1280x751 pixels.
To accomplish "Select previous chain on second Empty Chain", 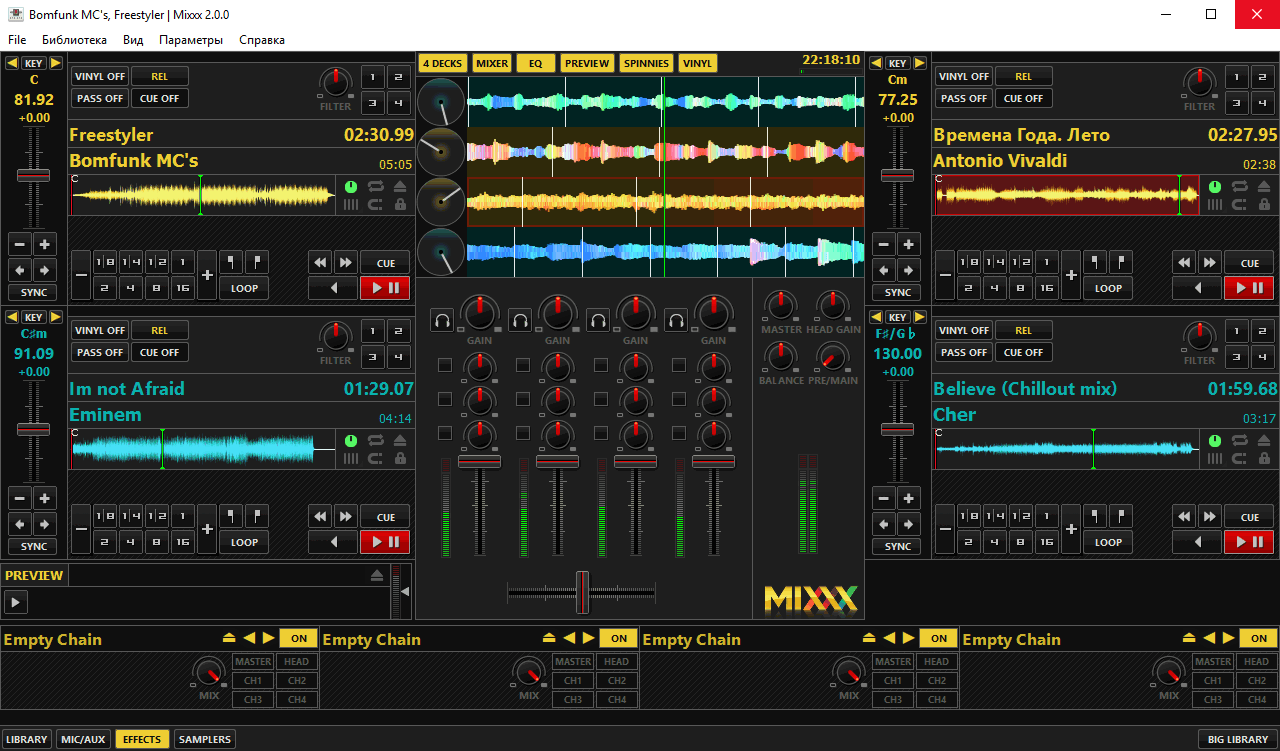I will pyautogui.click(x=570, y=638).
